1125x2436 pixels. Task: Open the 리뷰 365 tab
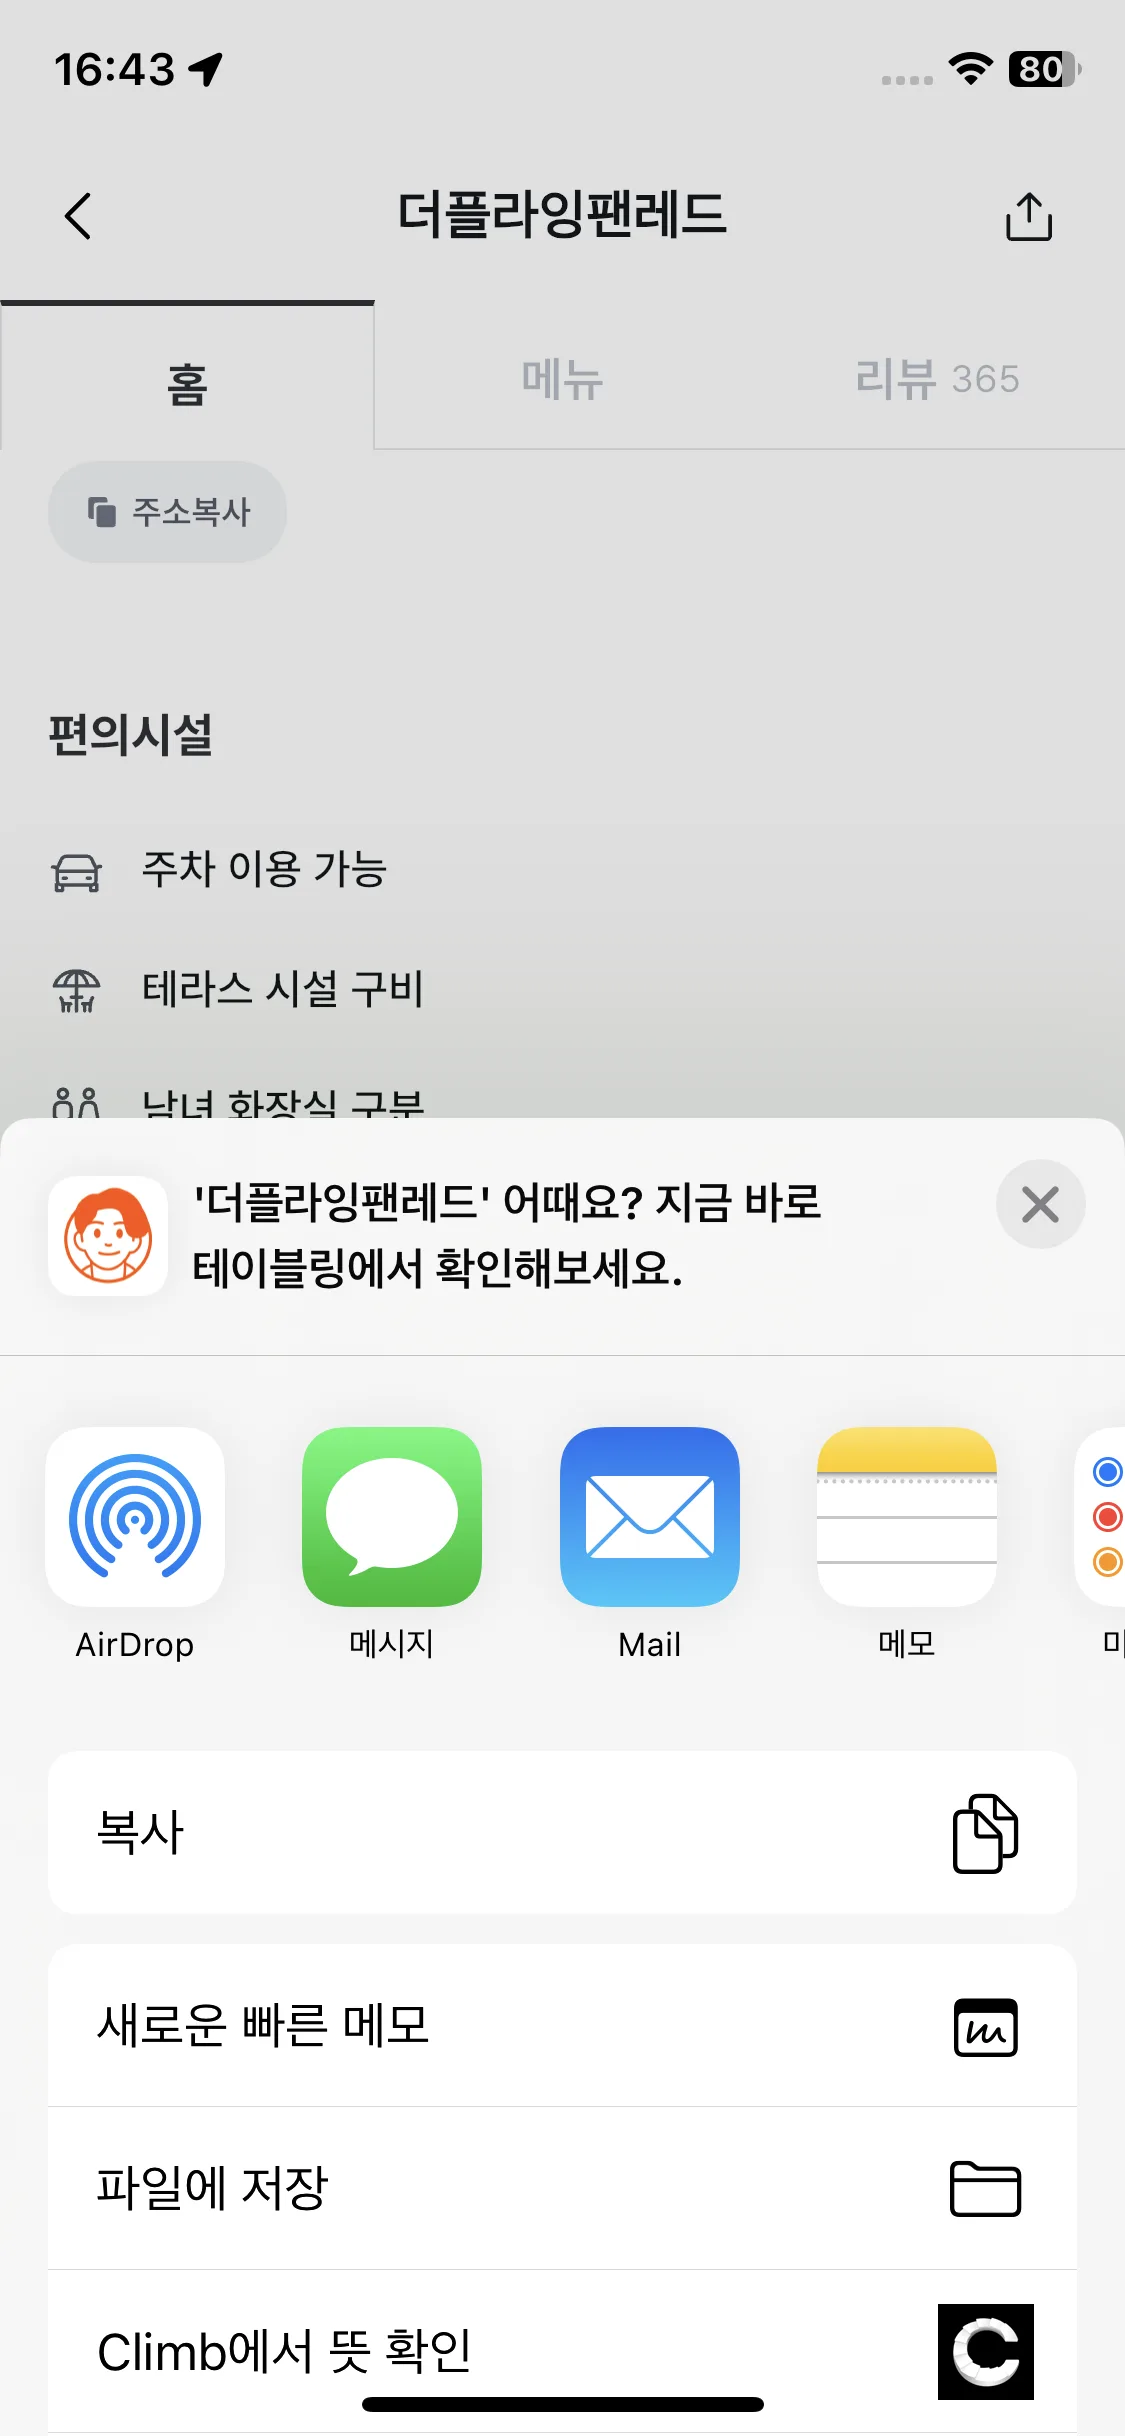tap(937, 379)
